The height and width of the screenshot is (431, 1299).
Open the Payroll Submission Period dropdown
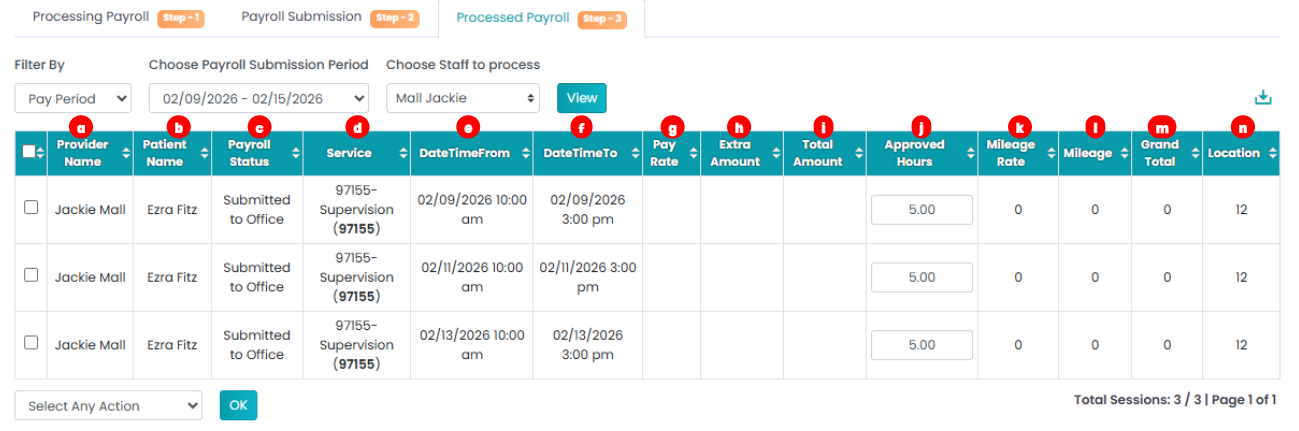pos(259,98)
